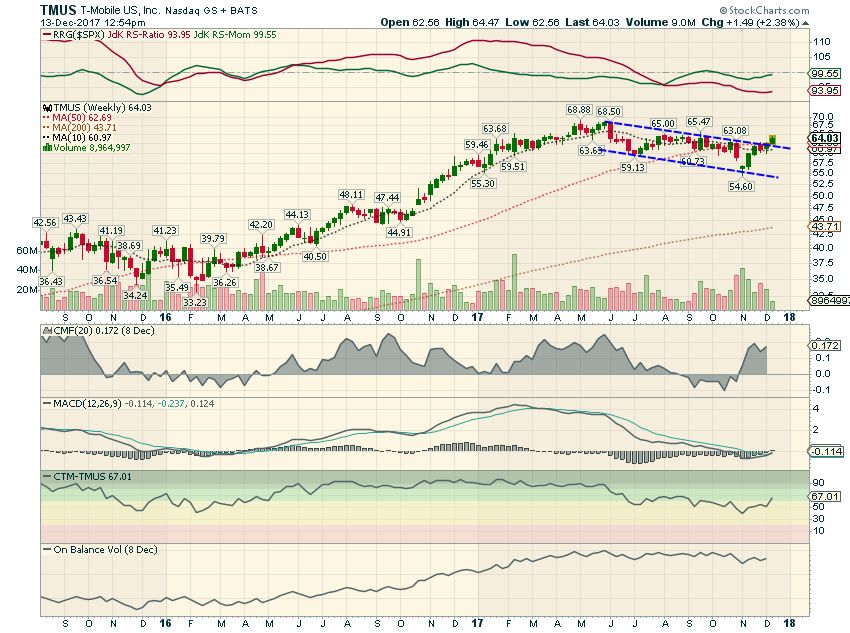Click the StockCharts.com copyright label
Screen dimensions: 850x633
(764, 10)
